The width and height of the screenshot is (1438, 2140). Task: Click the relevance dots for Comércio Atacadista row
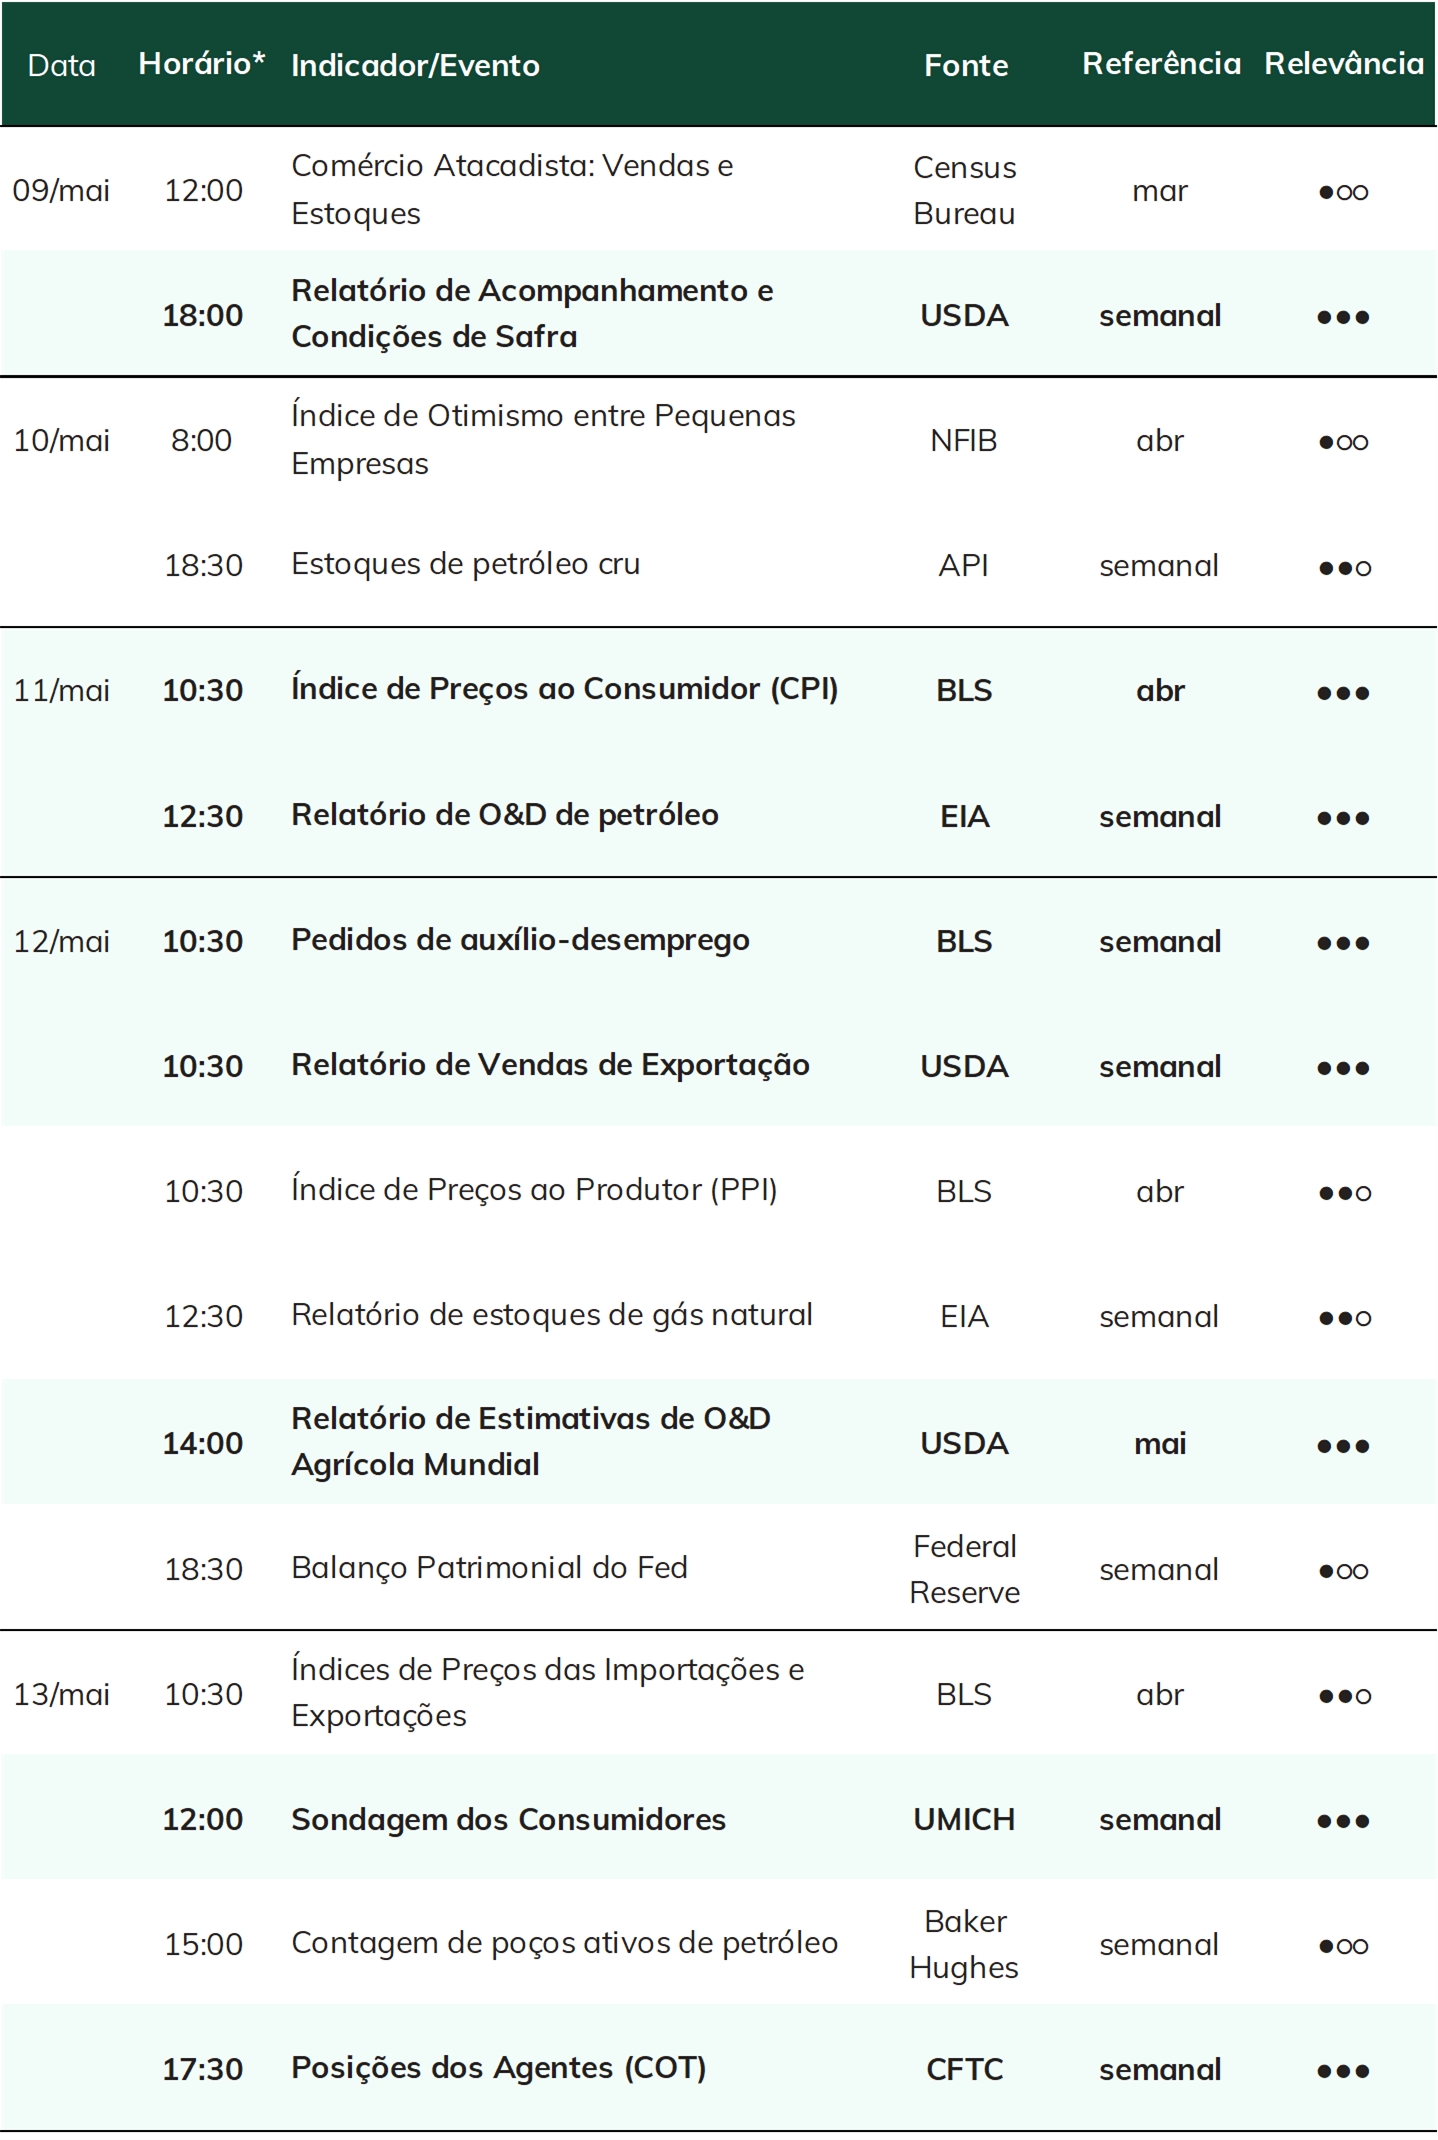click(1343, 192)
